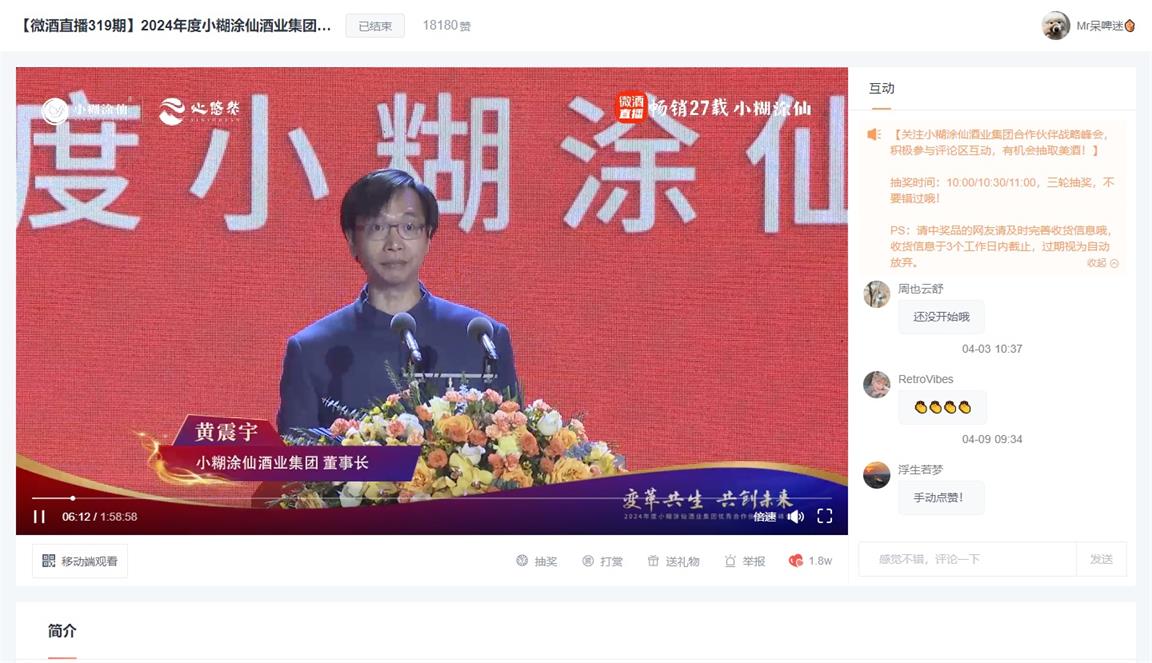Viewport: 1152px width, 663px height.
Task: Open 移动端观看 QR code button
Action: tap(79, 561)
